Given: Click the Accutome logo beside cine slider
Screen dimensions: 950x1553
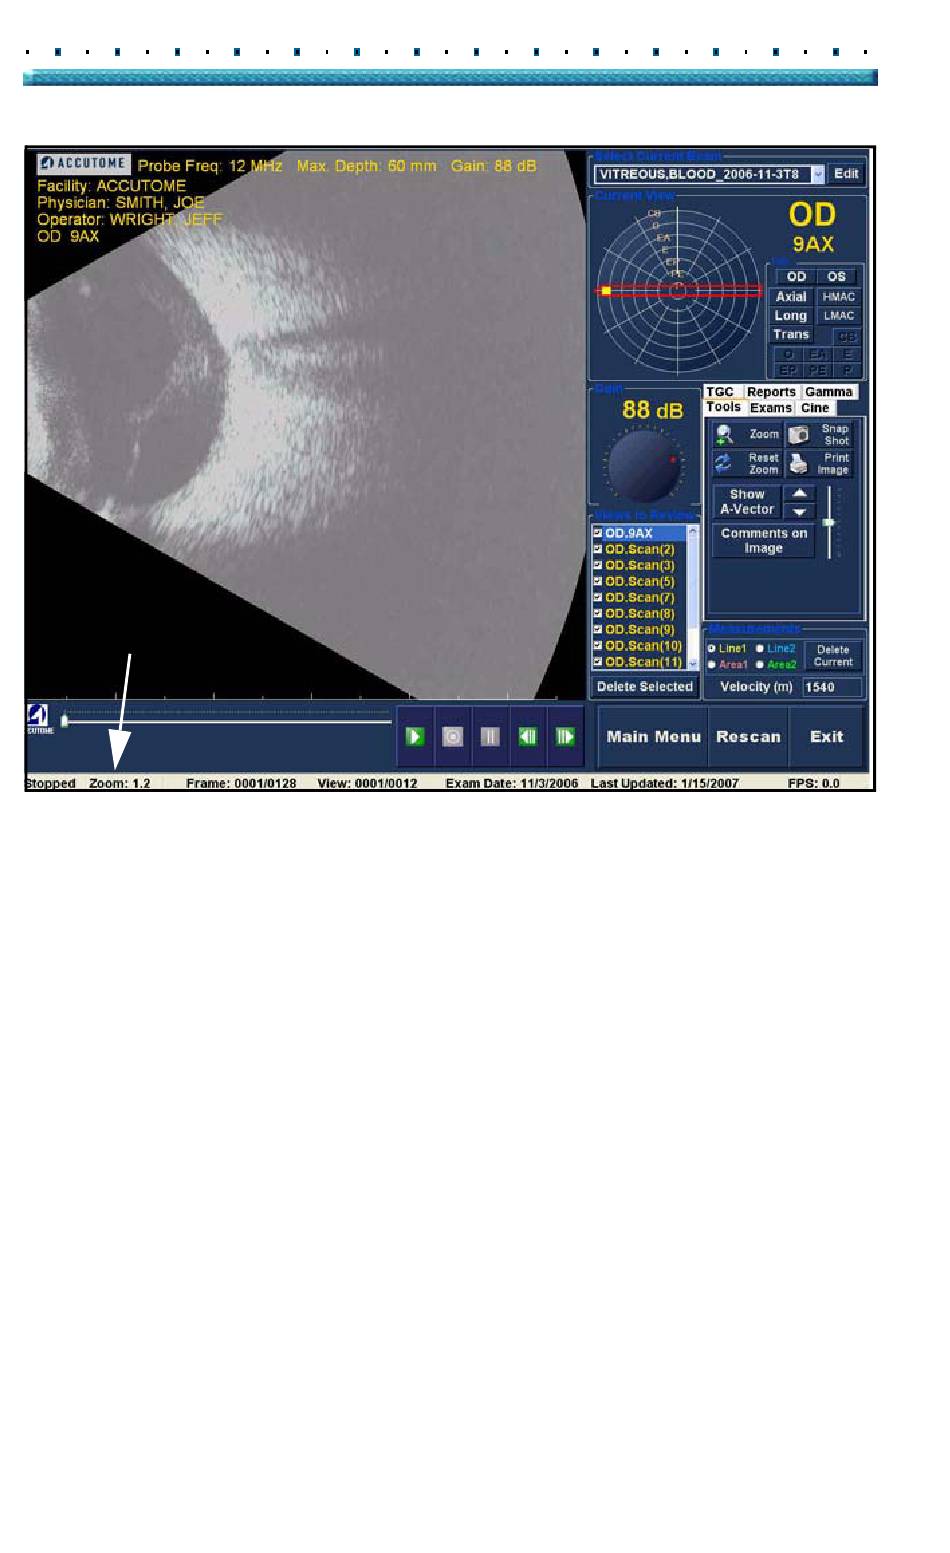Looking at the screenshot, I should [x=39, y=718].
